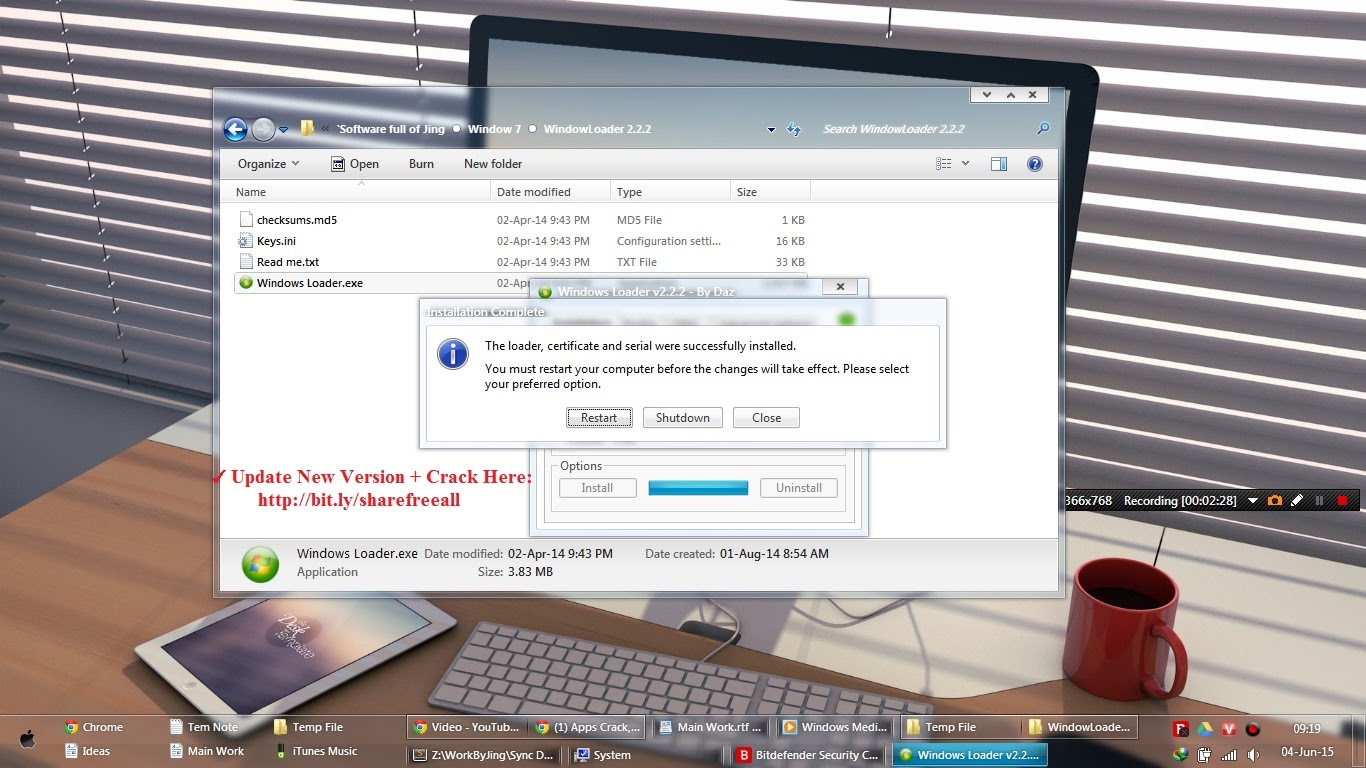The width and height of the screenshot is (1366, 768).
Task: Select the recorder pencil draw tool
Action: click(1297, 500)
